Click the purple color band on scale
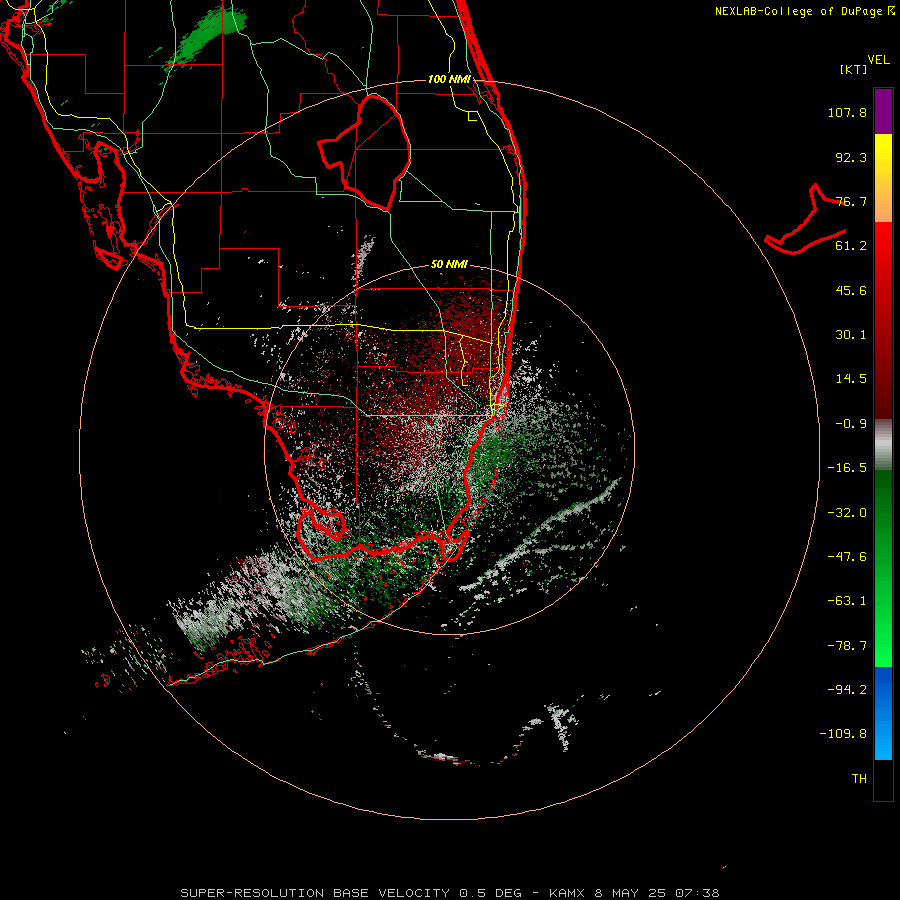The image size is (900, 900). [x=883, y=111]
